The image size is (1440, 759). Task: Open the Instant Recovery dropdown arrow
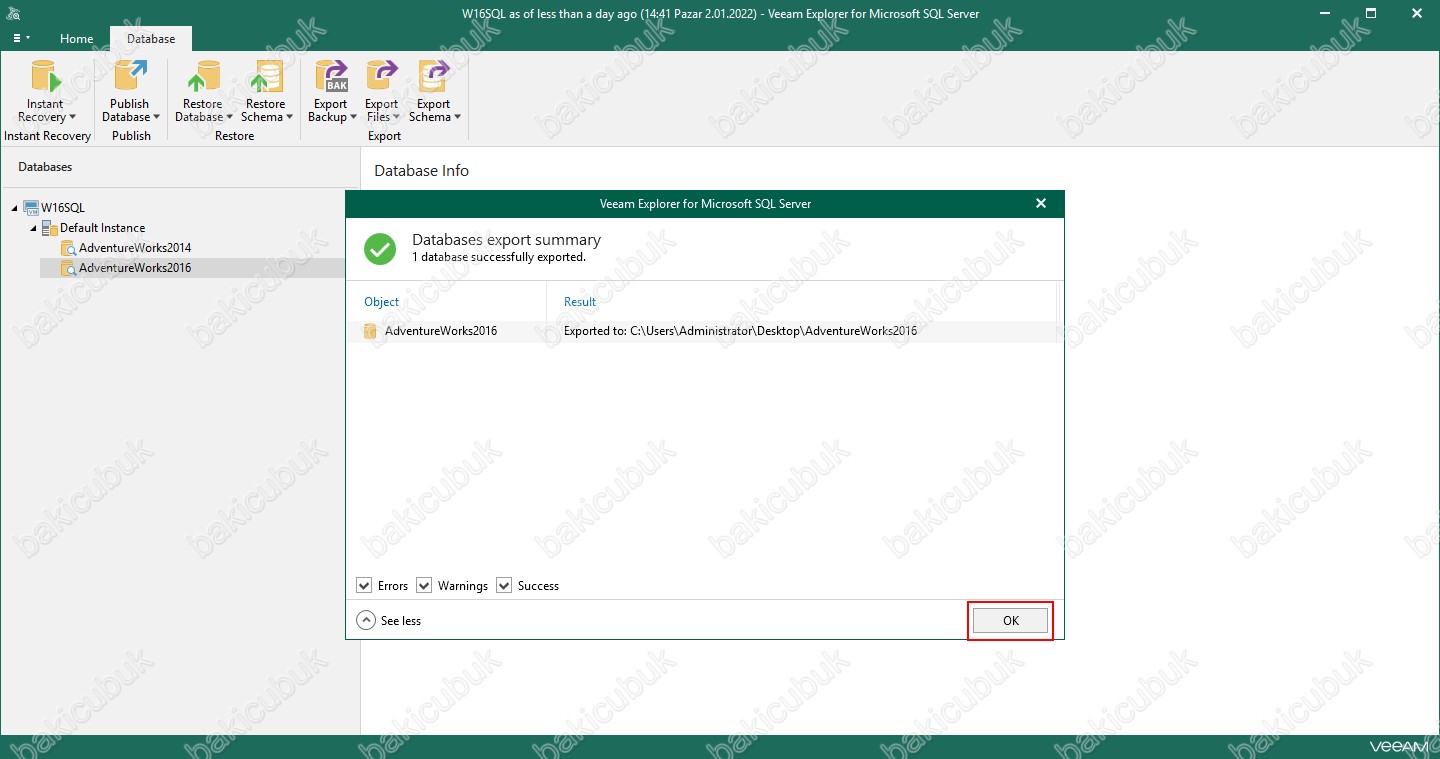72,118
